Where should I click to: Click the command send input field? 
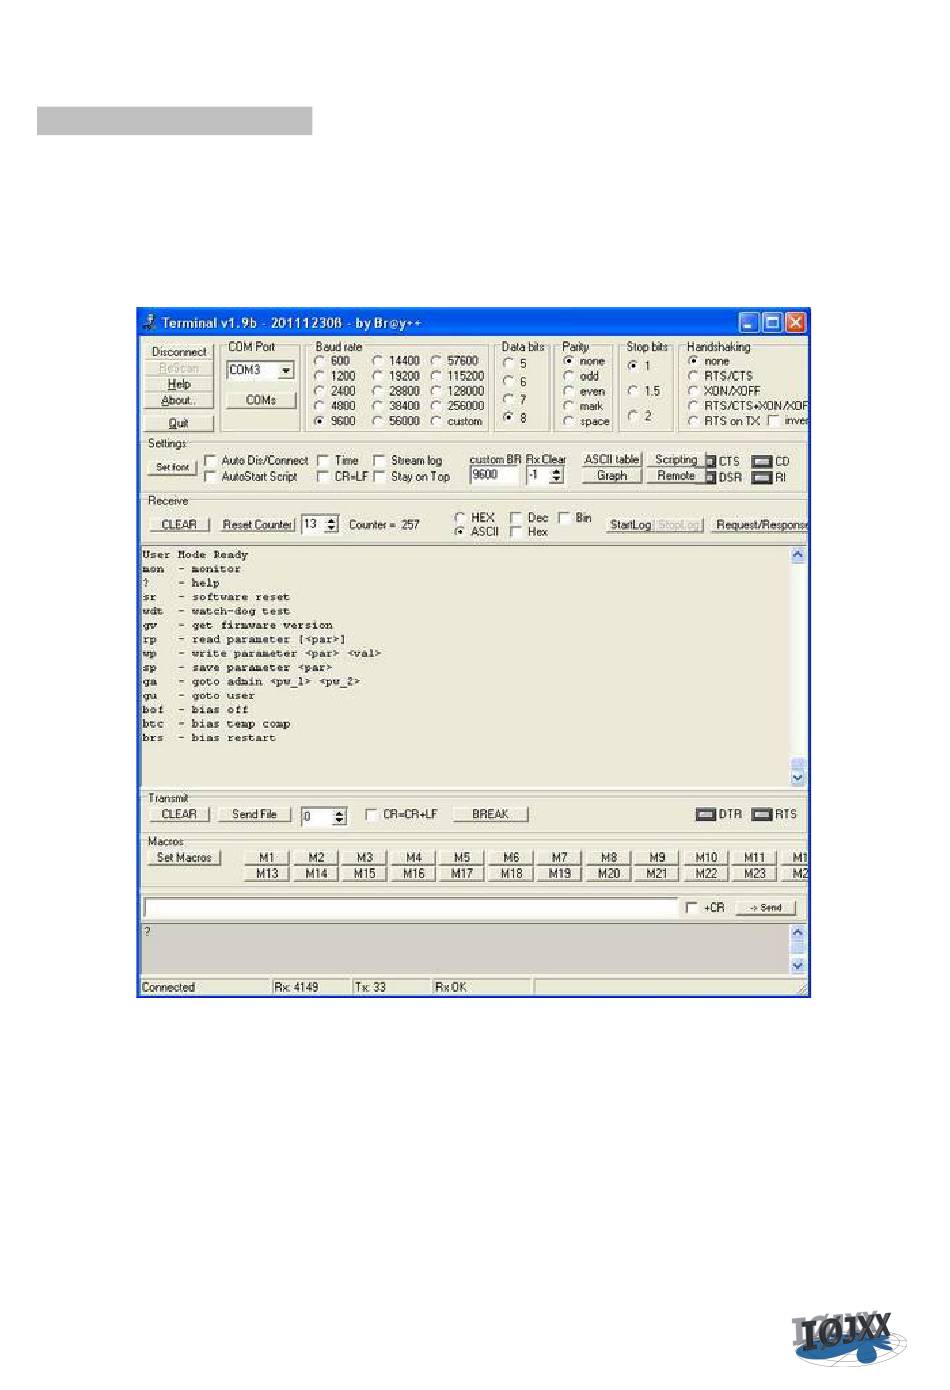point(411,908)
